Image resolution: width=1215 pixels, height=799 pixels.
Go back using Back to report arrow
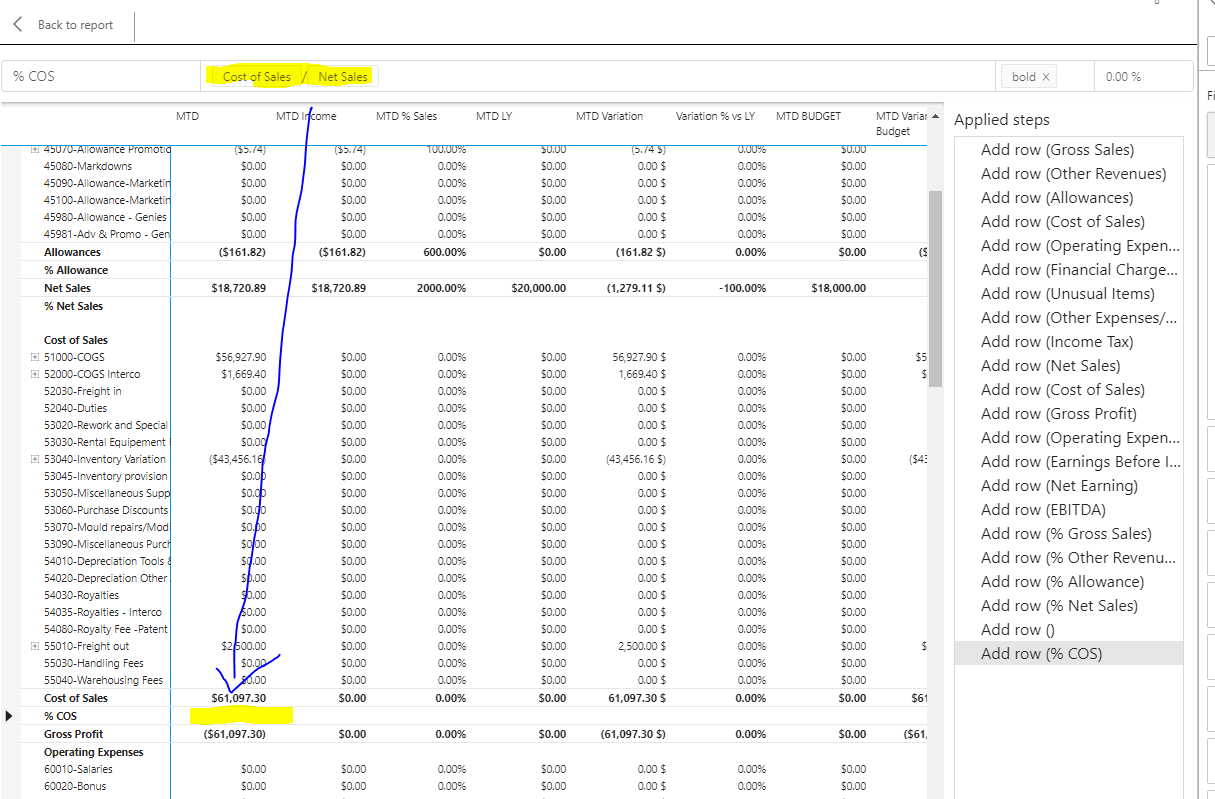18,25
